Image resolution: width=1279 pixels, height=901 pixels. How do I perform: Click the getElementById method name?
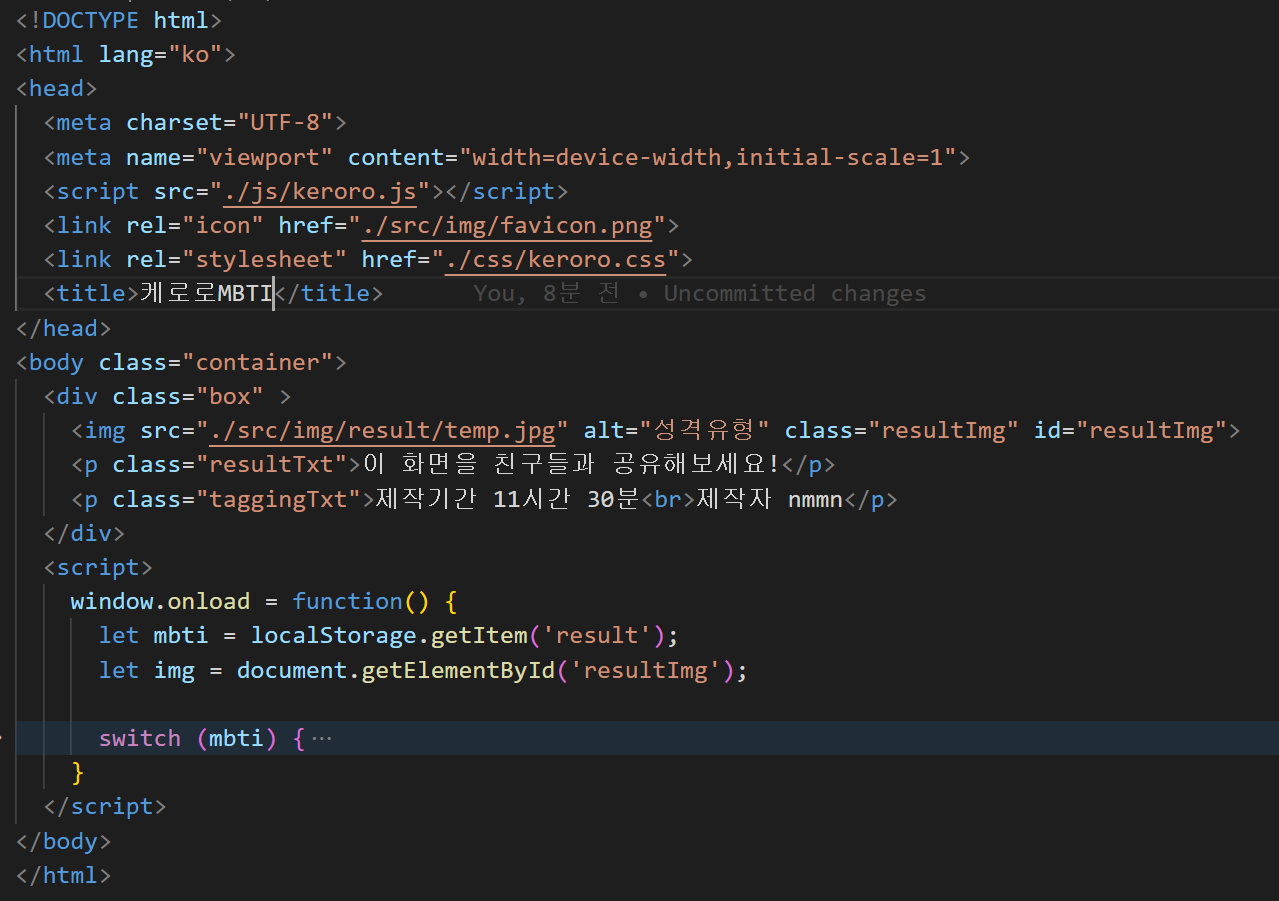tap(458, 670)
